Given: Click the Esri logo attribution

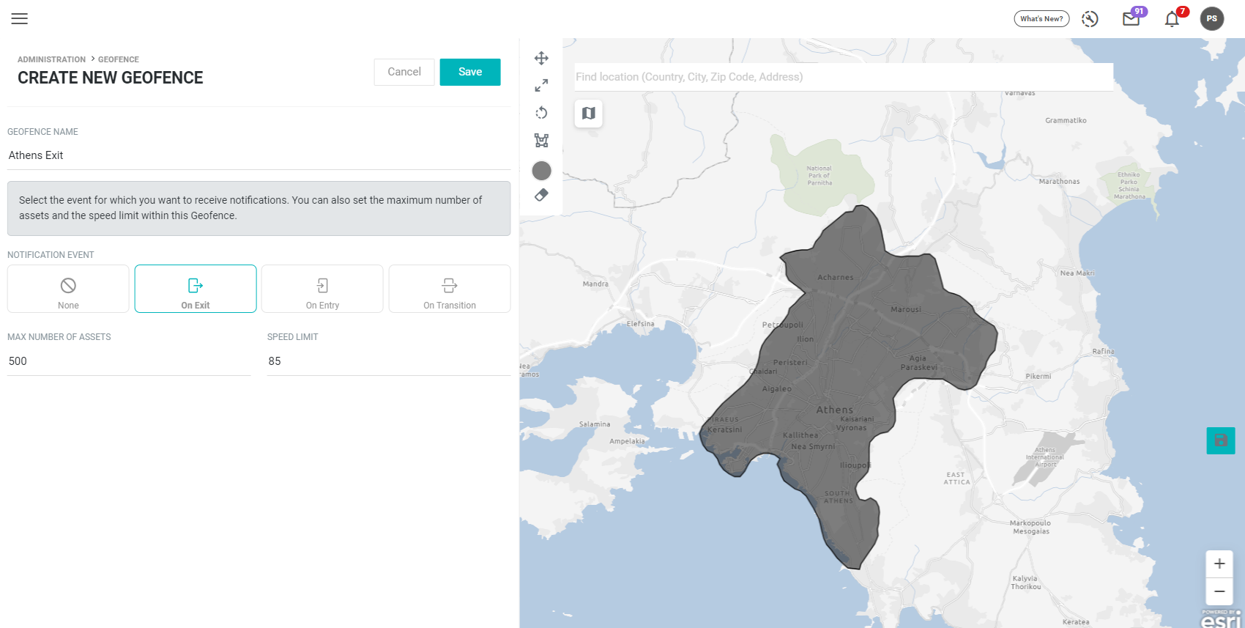Looking at the screenshot, I should 1221,618.
